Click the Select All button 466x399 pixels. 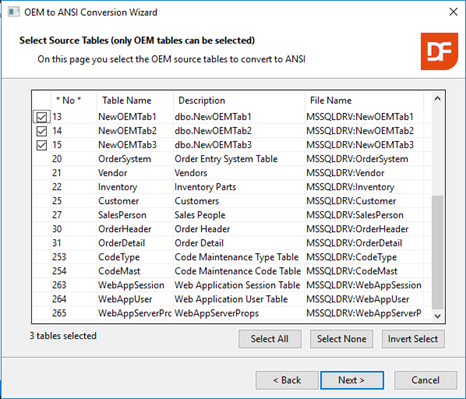coord(270,339)
